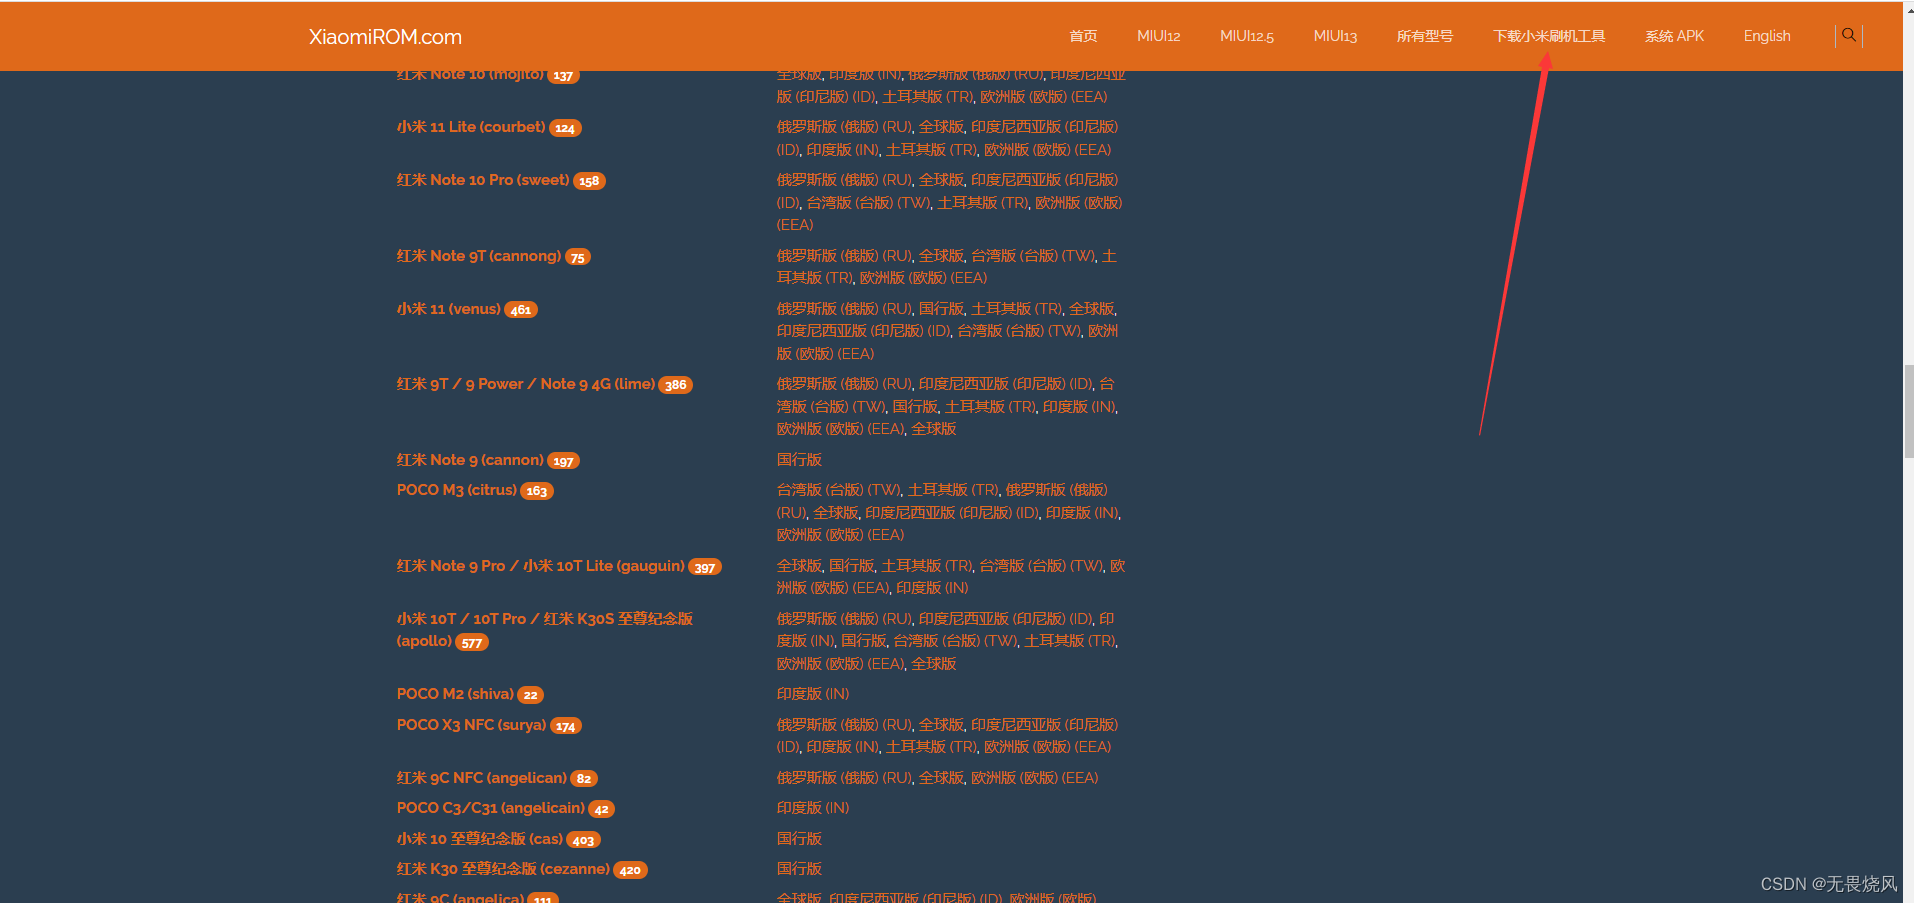The width and height of the screenshot is (1914, 903).
Task: Open the 小米 11 Lite (courbet) device link
Action: click(471, 127)
